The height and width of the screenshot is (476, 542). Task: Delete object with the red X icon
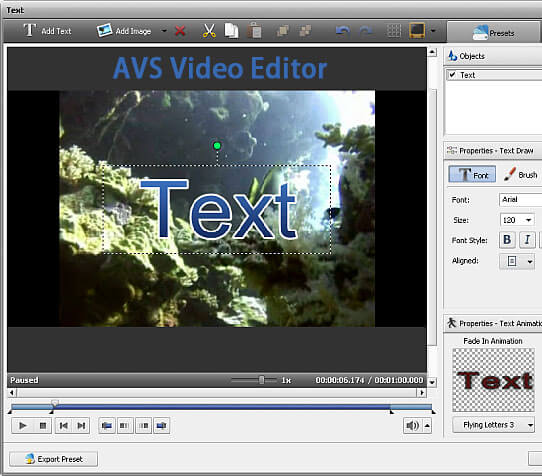180,31
